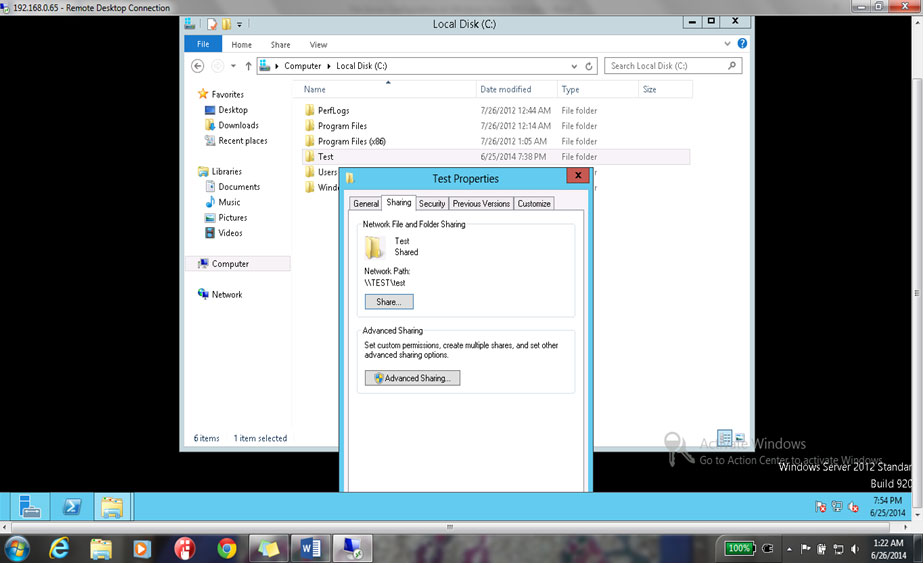Image resolution: width=924 pixels, height=565 pixels.
Task: Expand Computer breadcrumb arrow in address bar
Action: [x=328, y=66]
